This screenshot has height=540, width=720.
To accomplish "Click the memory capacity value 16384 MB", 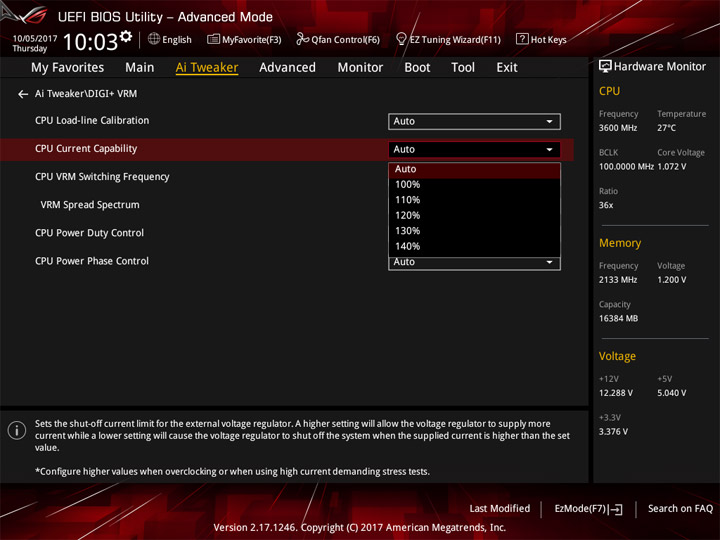I will pos(618,318).
